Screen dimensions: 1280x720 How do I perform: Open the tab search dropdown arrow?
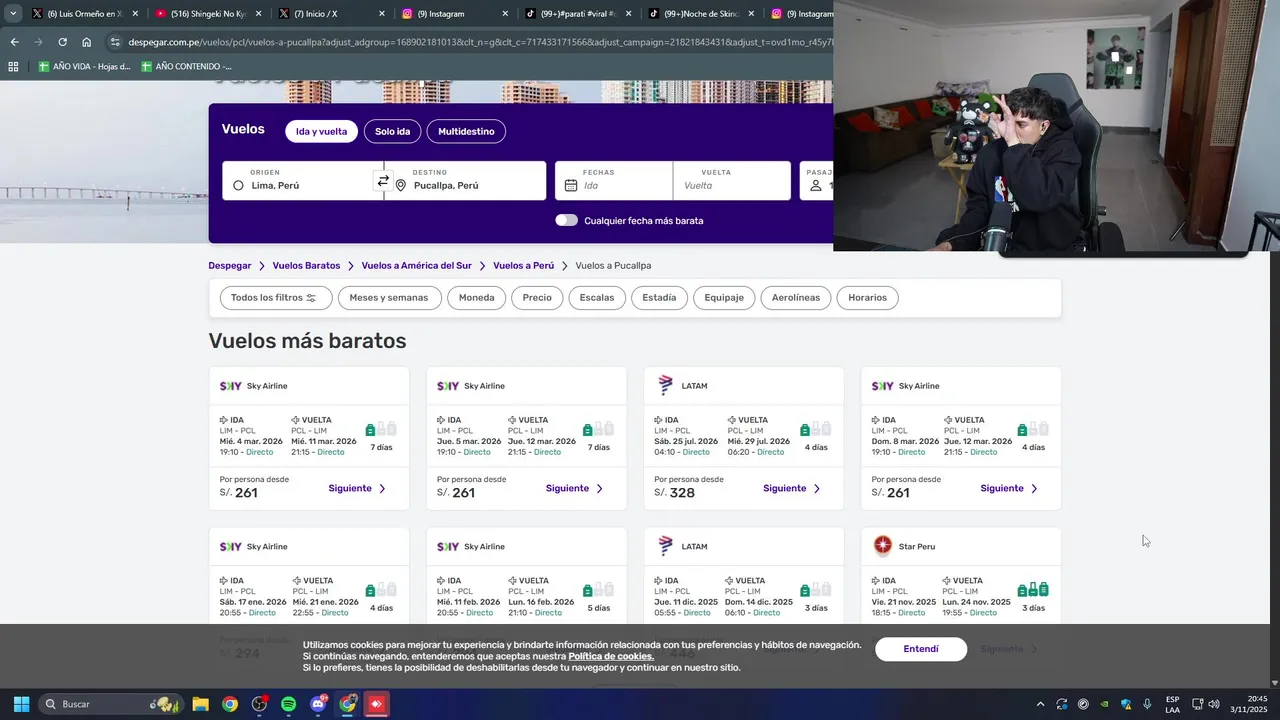point(13,14)
